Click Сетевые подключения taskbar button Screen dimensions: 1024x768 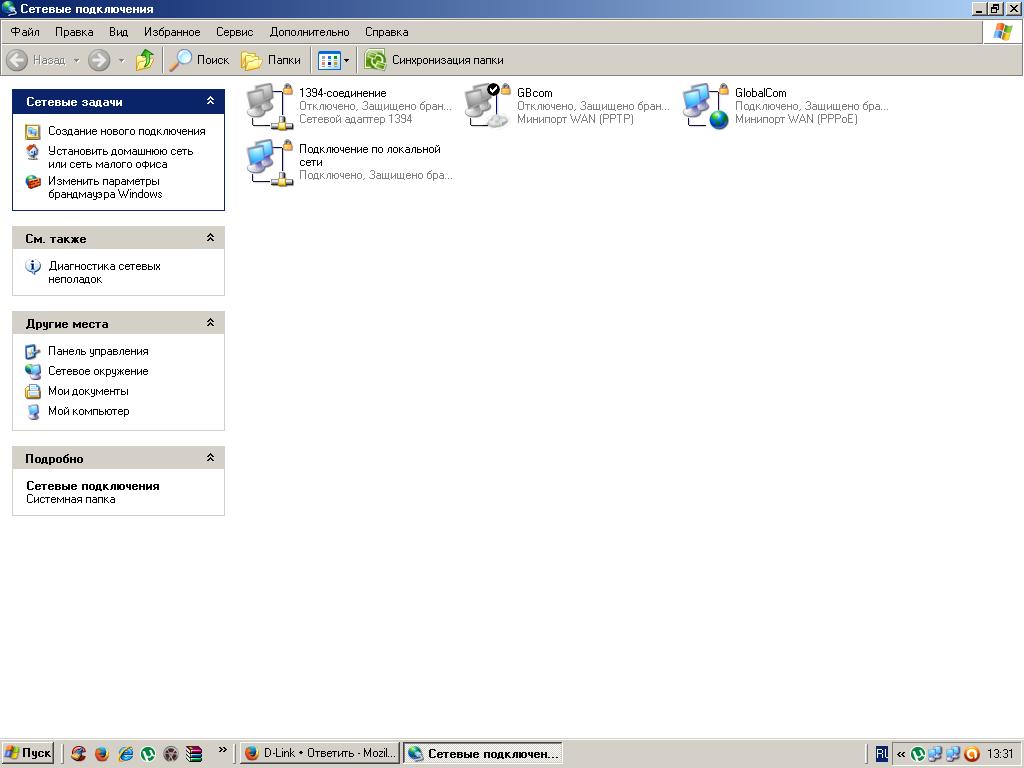[483, 753]
